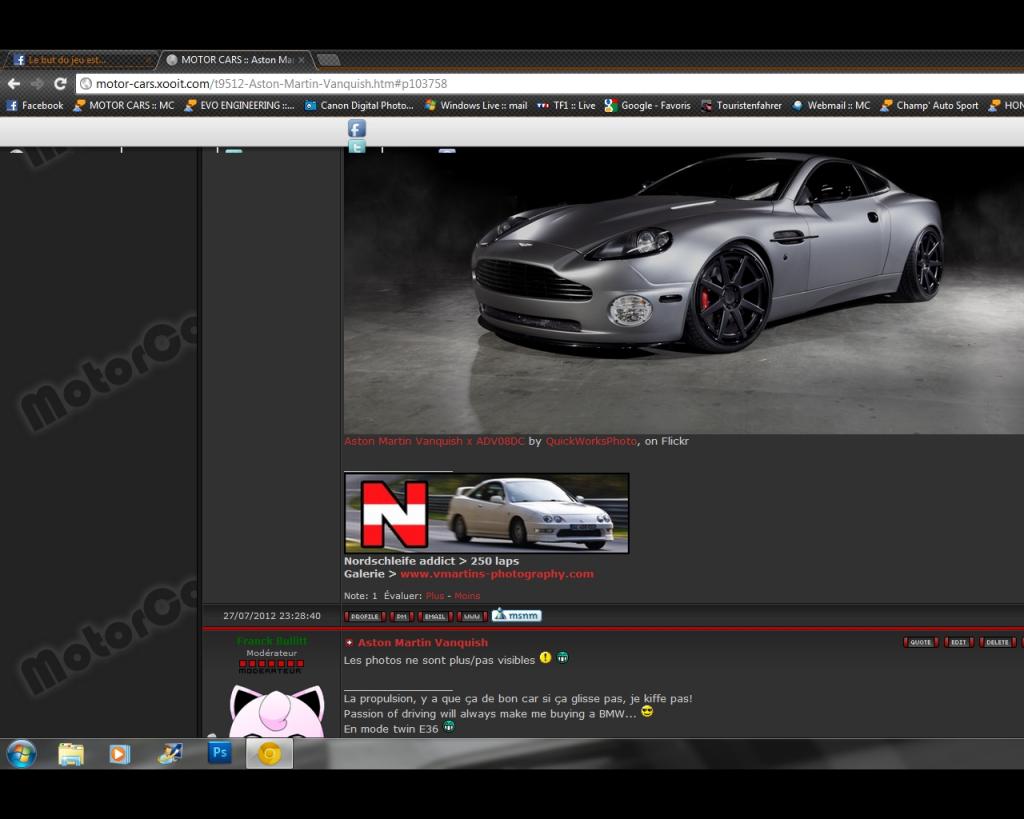The width and height of the screenshot is (1024, 819).
Task: Click the EDIT button on Franck's post
Action: click(959, 642)
